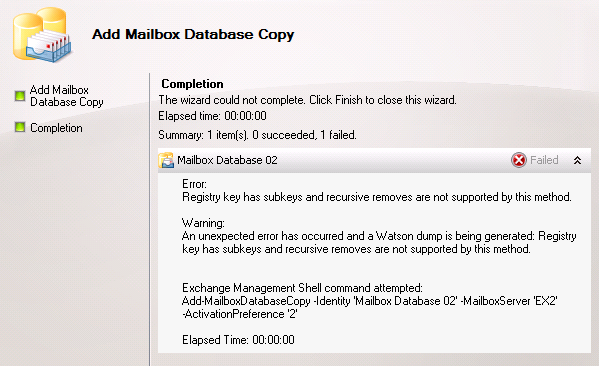Screen dimensions: 599x366
Task: Click the Exchange Management Shell command attempted label
Action: (x=302, y=288)
